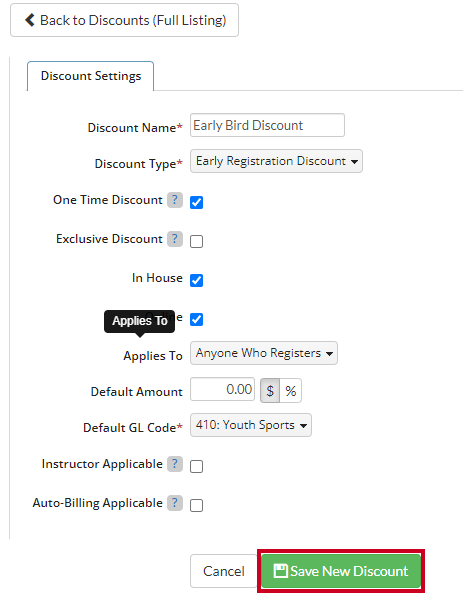Toggle the checkbox beside the Applies To tooltip

click(x=197, y=319)
